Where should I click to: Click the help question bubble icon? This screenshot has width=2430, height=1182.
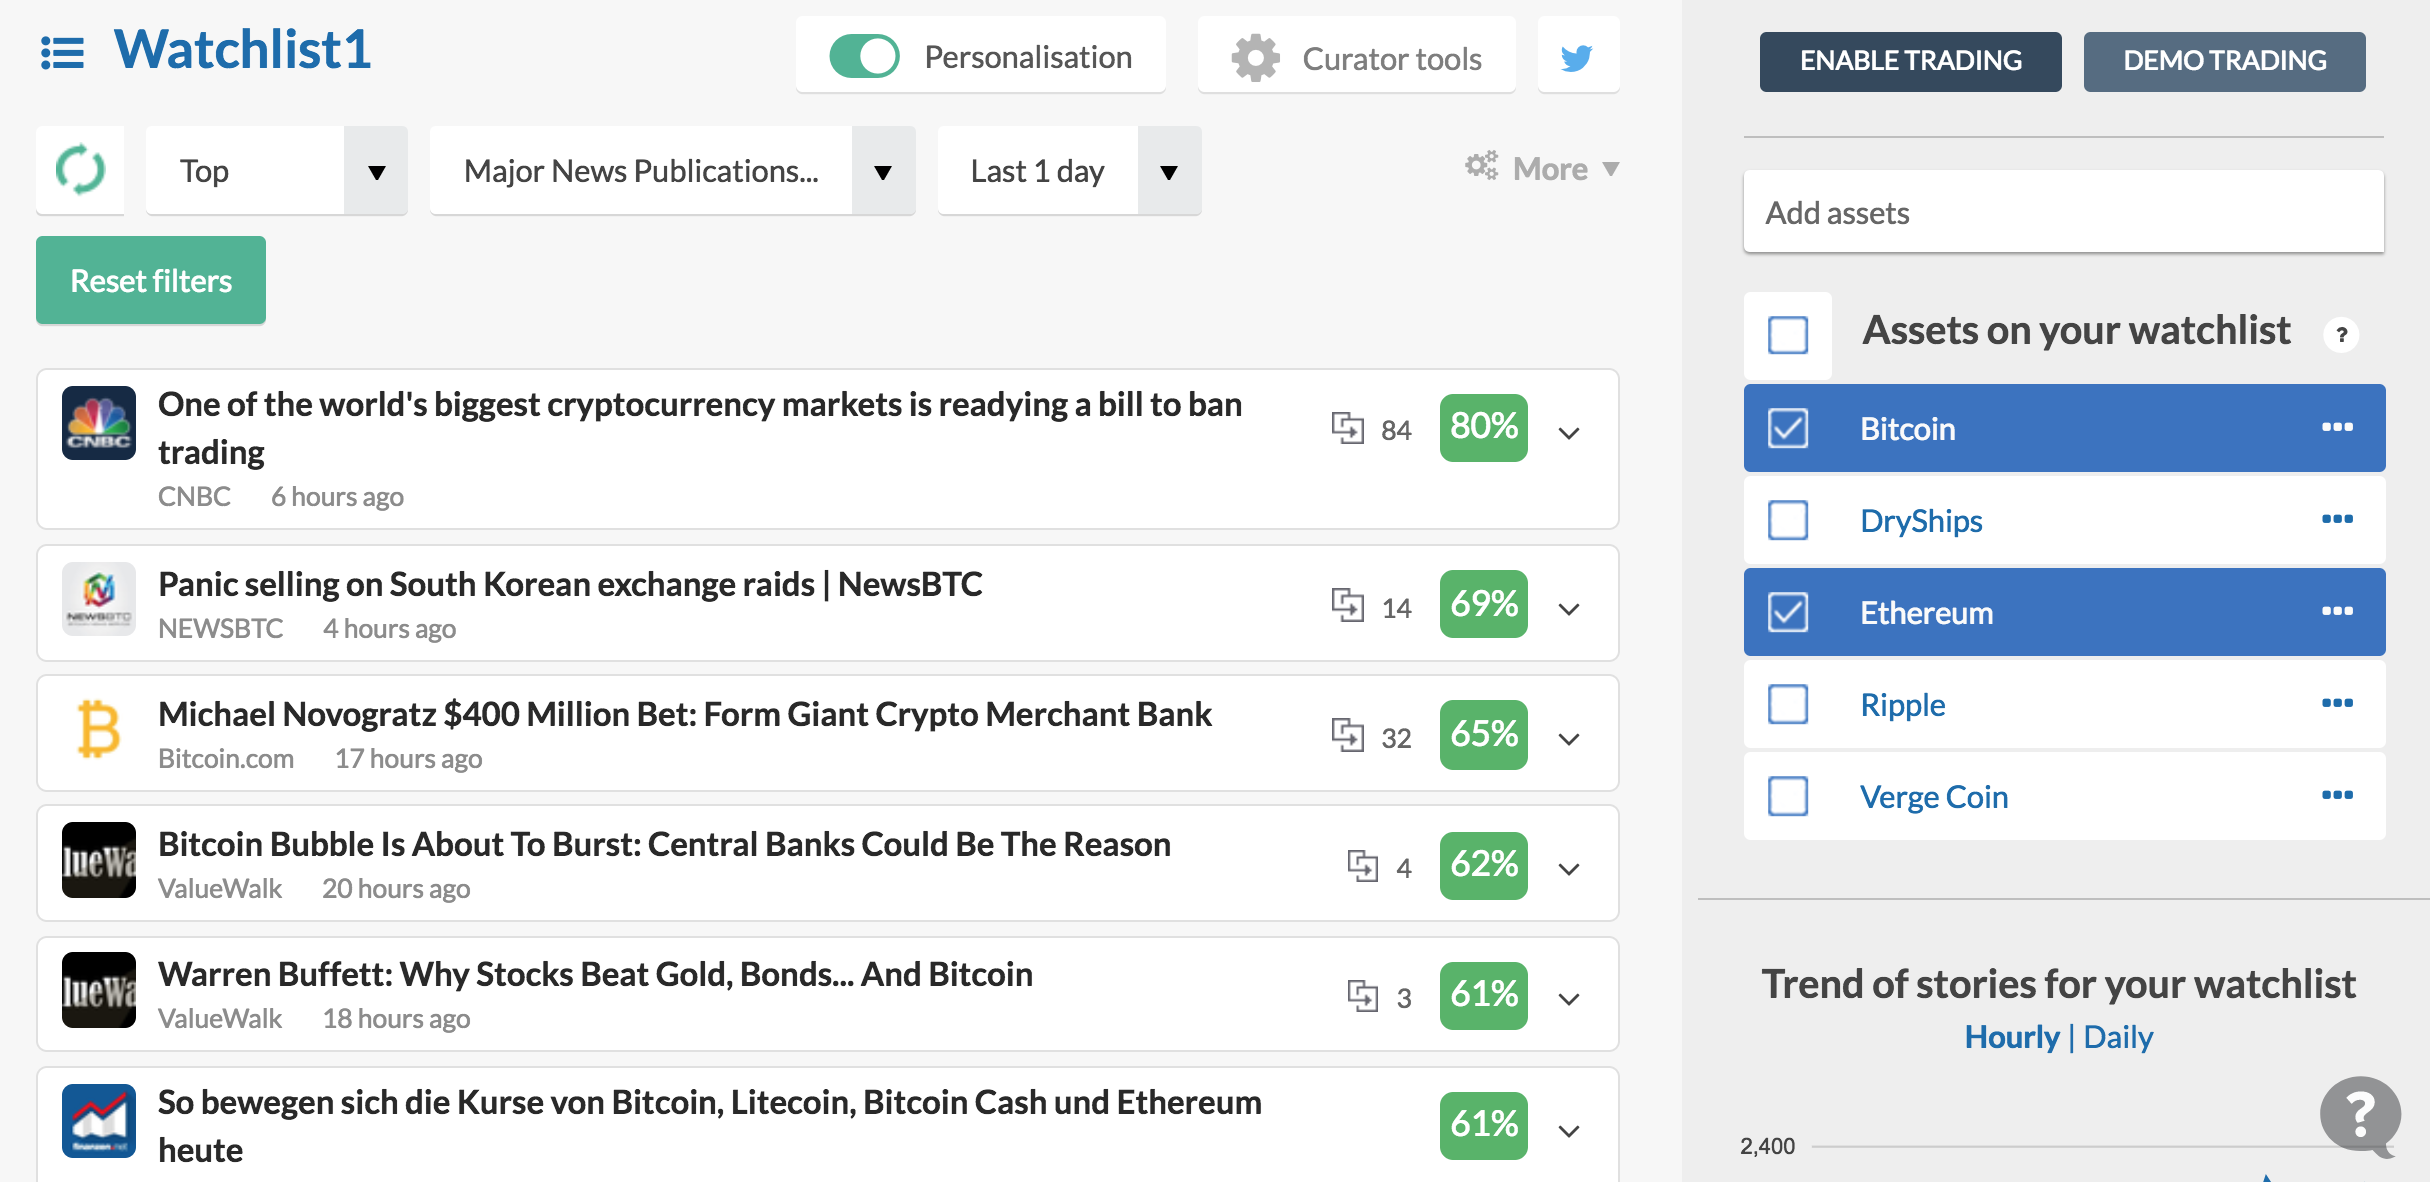coord(2360,1114)
